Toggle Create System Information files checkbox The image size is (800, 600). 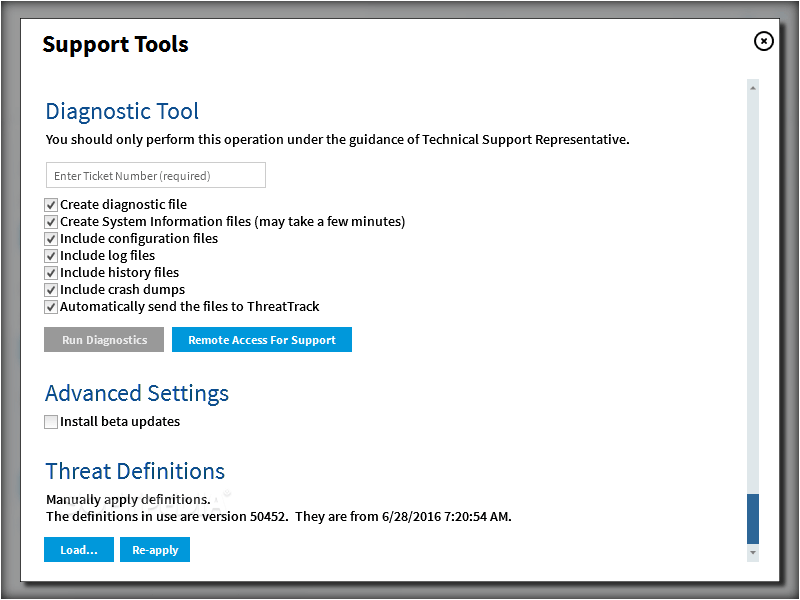tap(51, 222)
